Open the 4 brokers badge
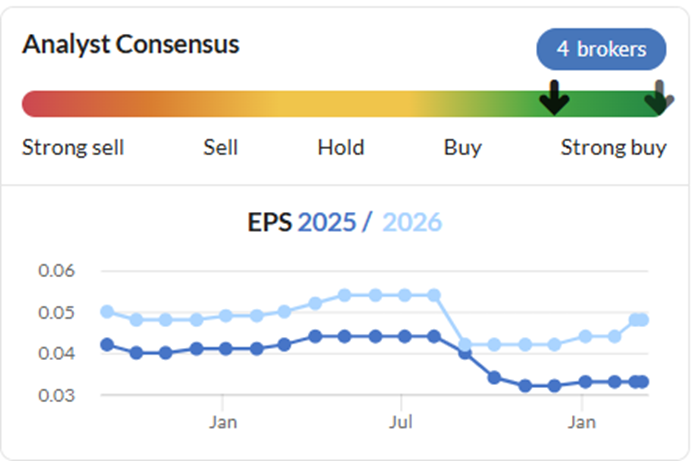693x461 pixels. click(601, 48)
